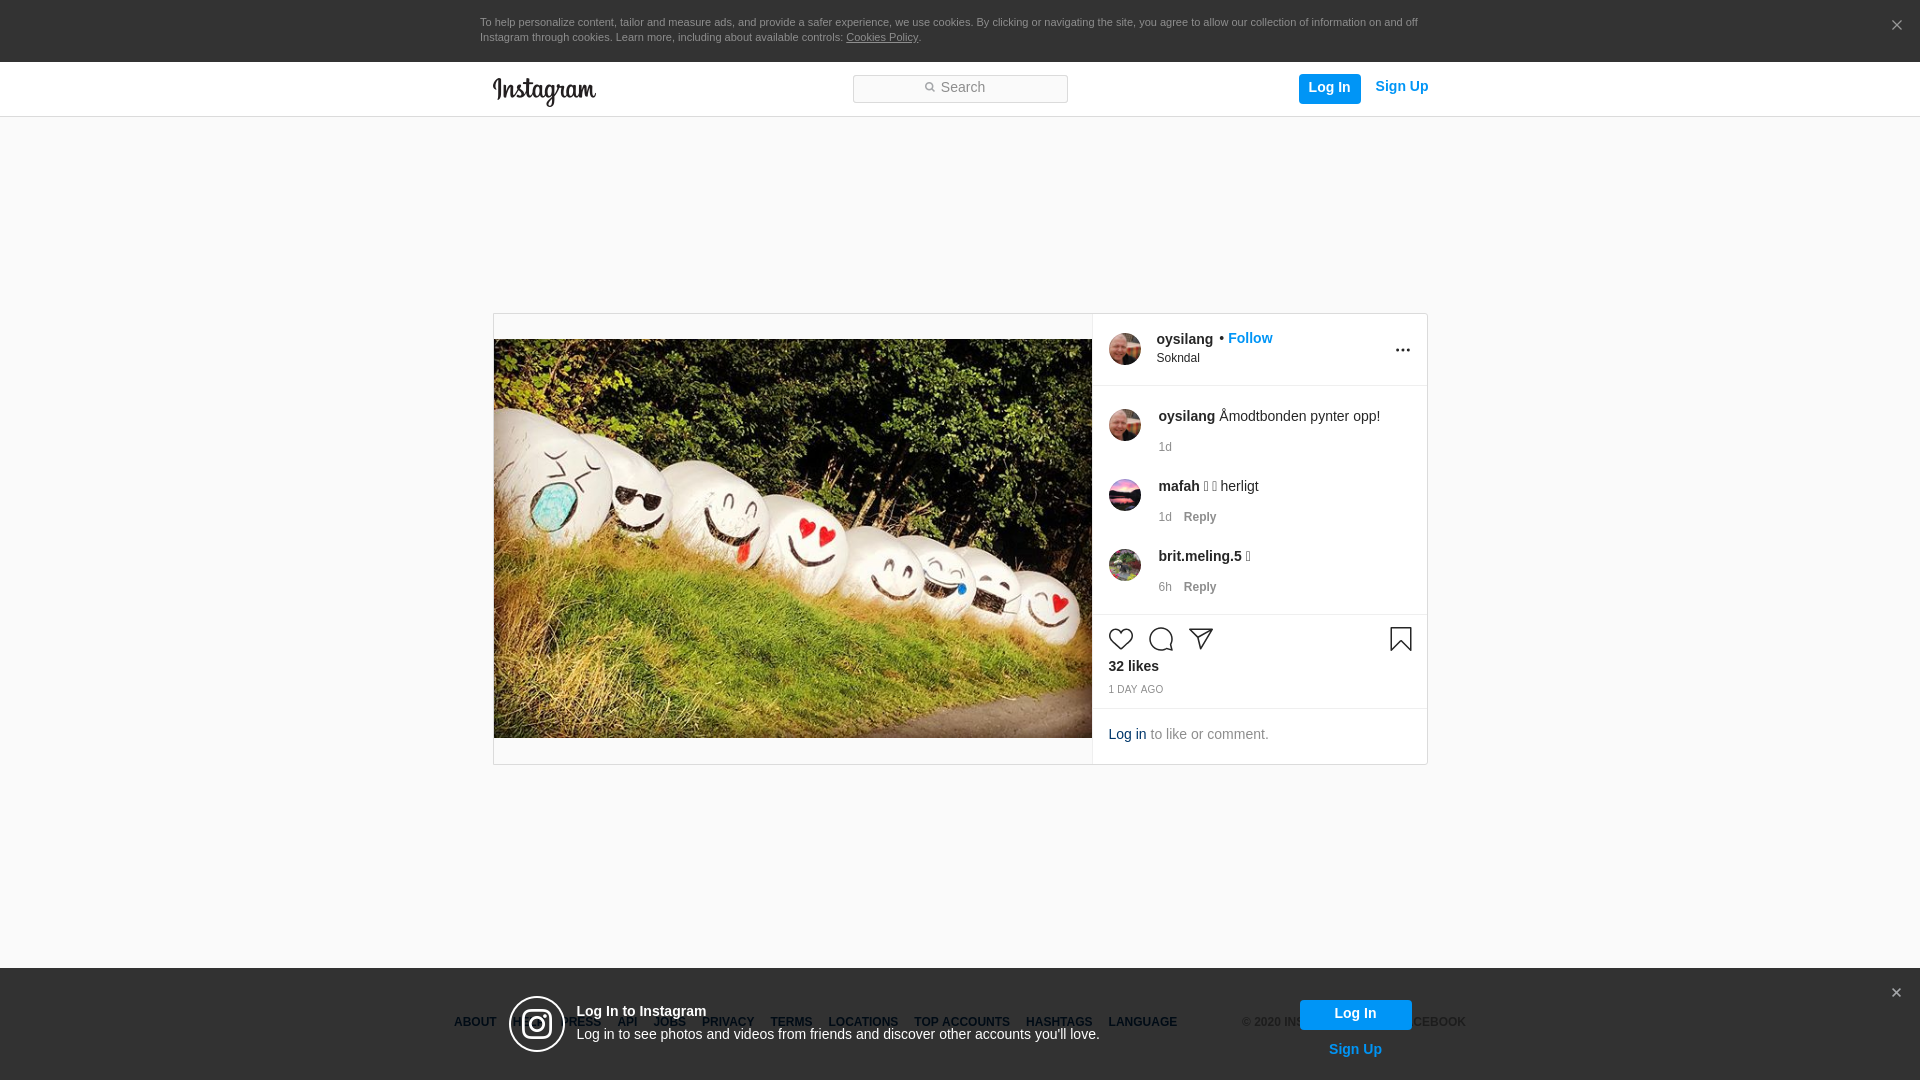The image size is (1920, 1080).
Task: Open brit.meling.5 commenter avatar
Action: pos(1125,565)
